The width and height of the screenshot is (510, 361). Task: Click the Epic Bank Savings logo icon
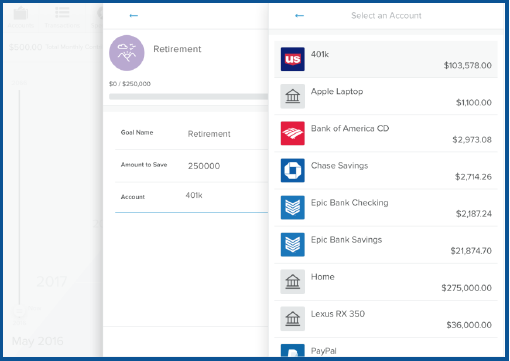(x=292, y=244)
